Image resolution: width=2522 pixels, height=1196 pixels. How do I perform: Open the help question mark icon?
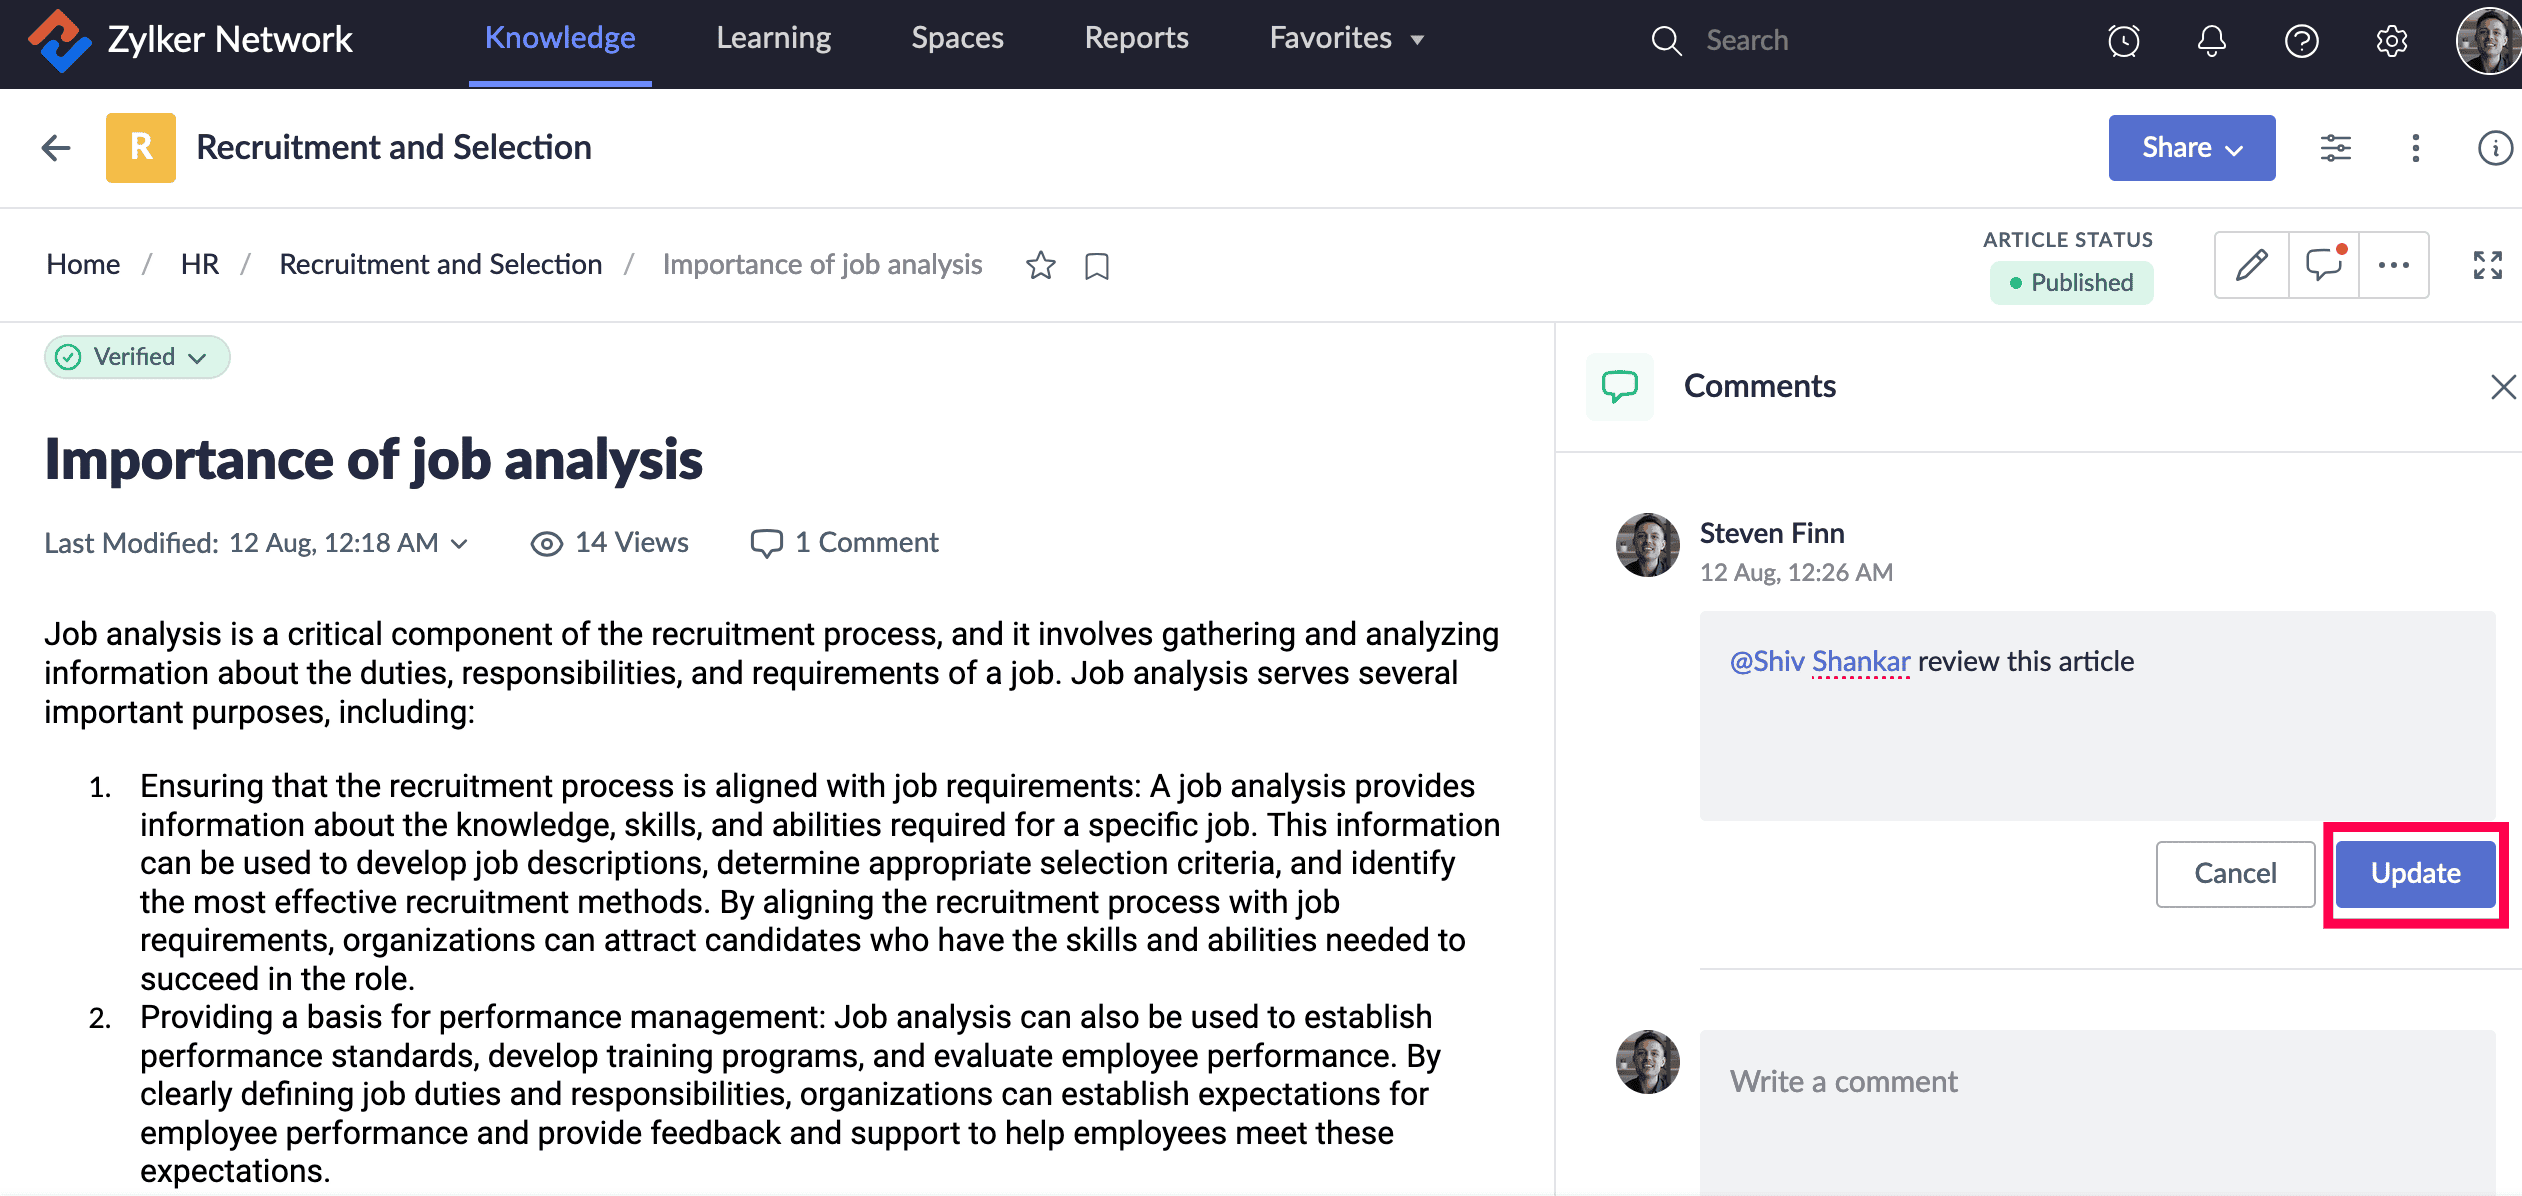point(2301,41)
